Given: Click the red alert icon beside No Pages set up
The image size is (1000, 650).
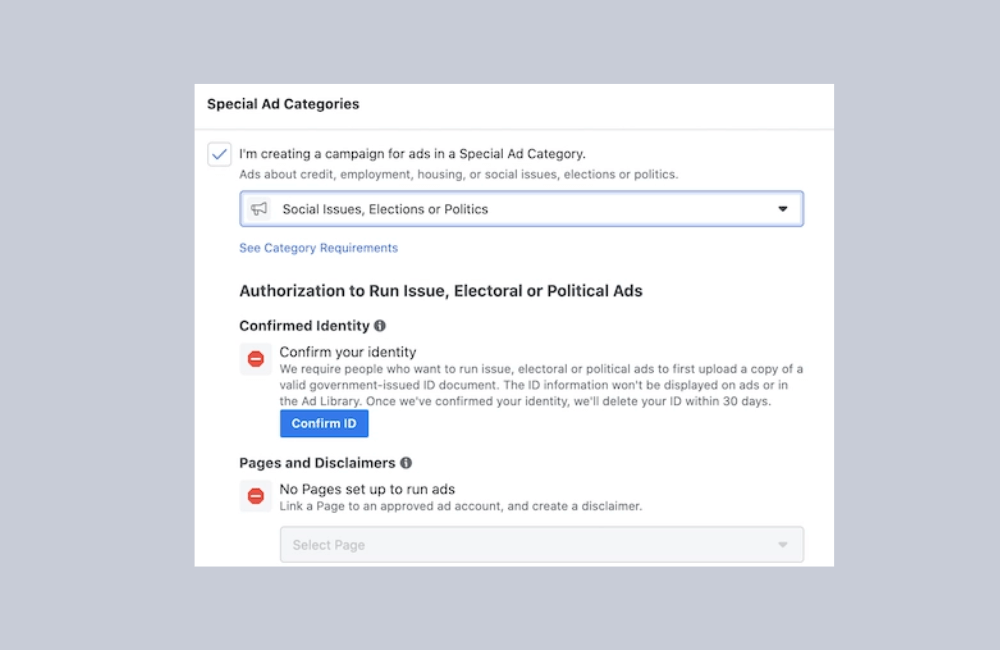Looking at the screenshot, I should [256, 495].
